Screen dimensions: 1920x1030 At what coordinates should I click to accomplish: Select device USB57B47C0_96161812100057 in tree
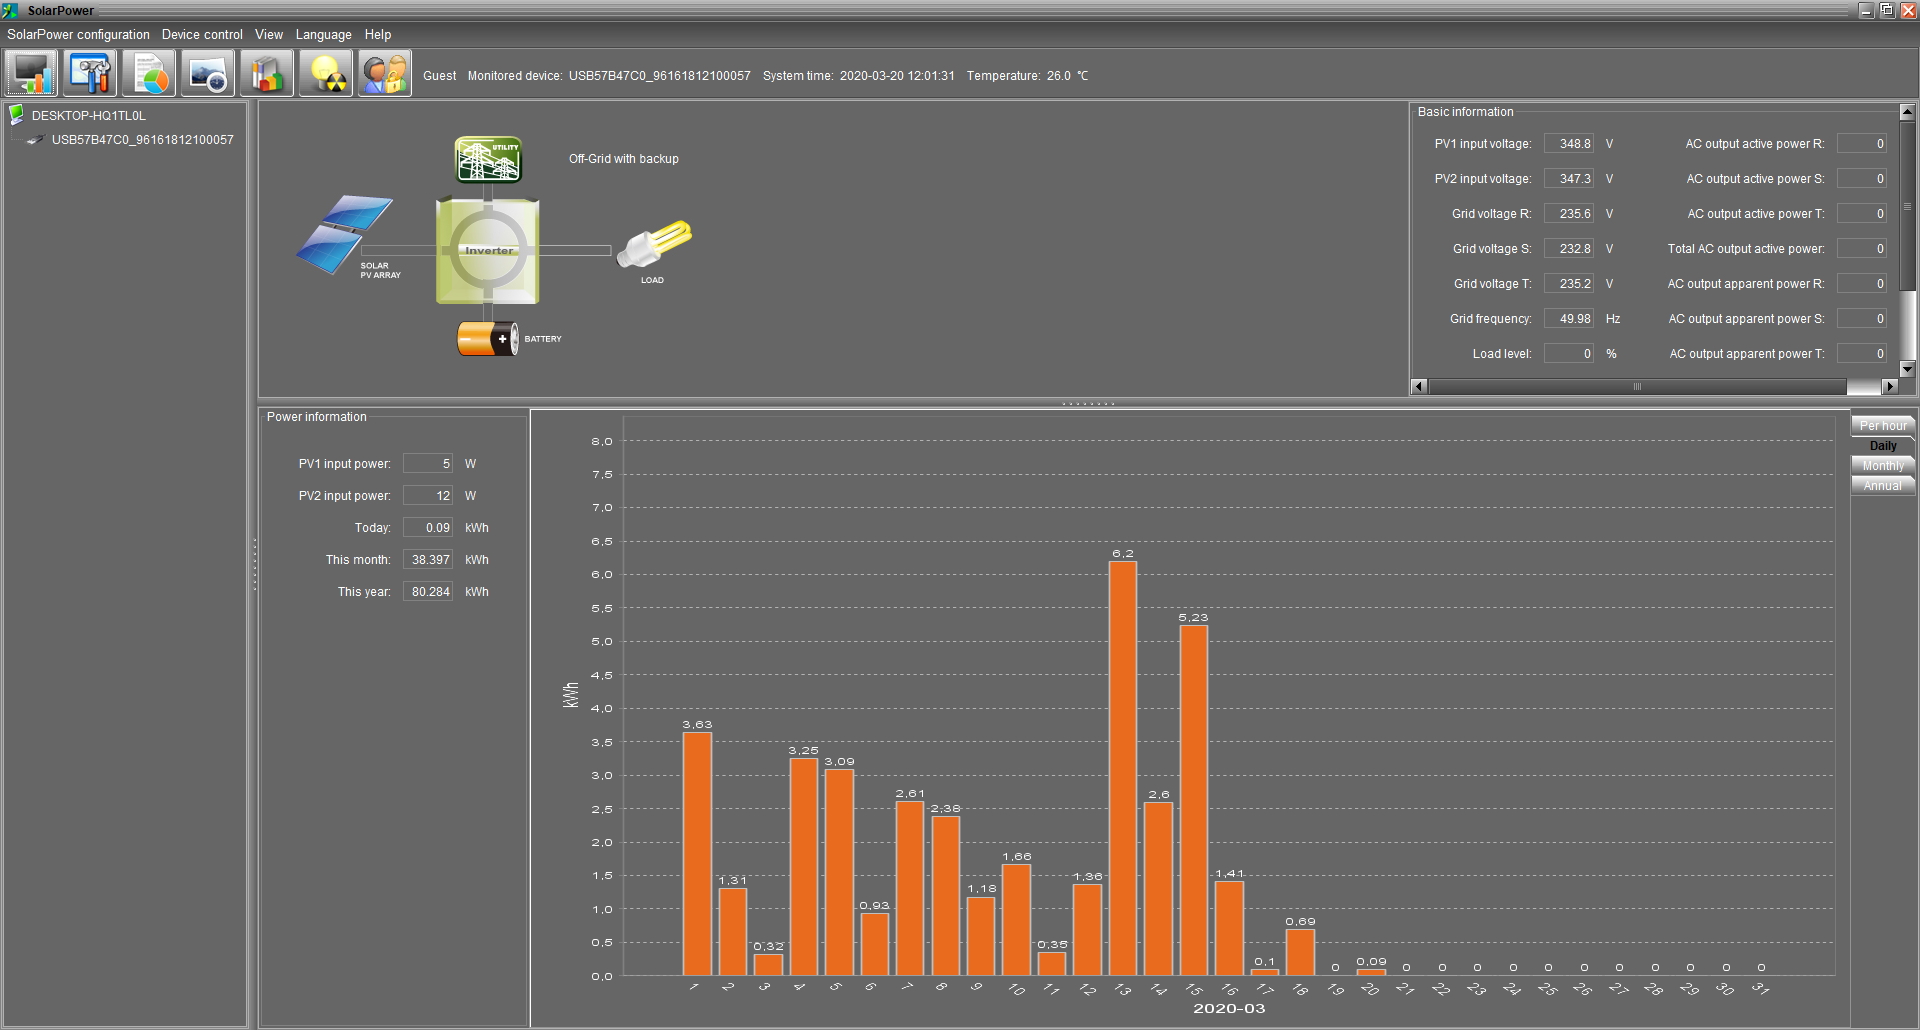(142, 140)
